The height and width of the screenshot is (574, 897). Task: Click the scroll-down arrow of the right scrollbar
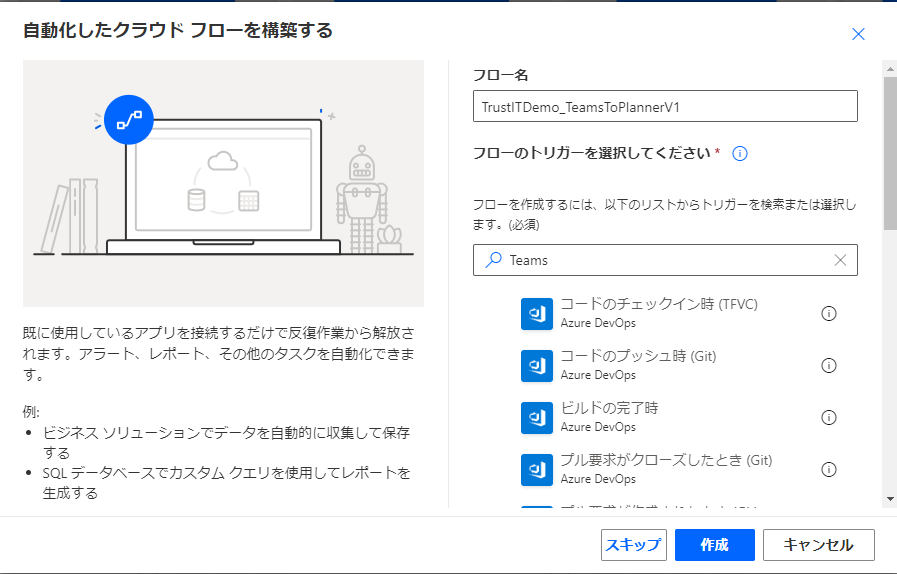(890, 499)
